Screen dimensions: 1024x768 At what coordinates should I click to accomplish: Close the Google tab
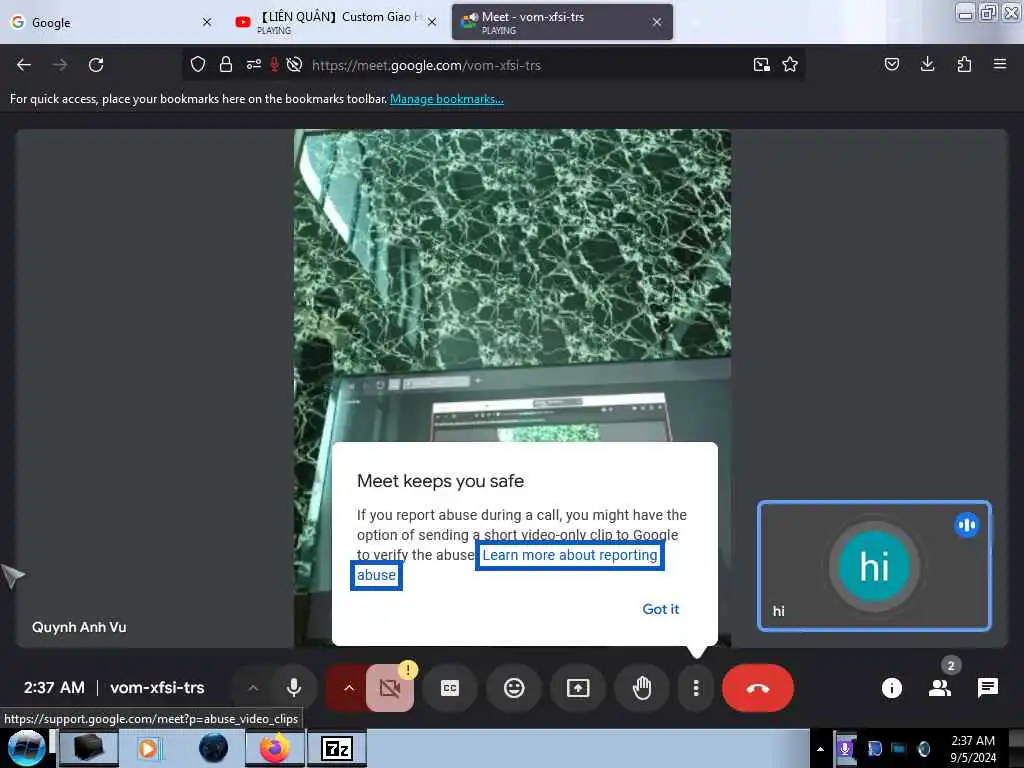[x=207, y=22]
